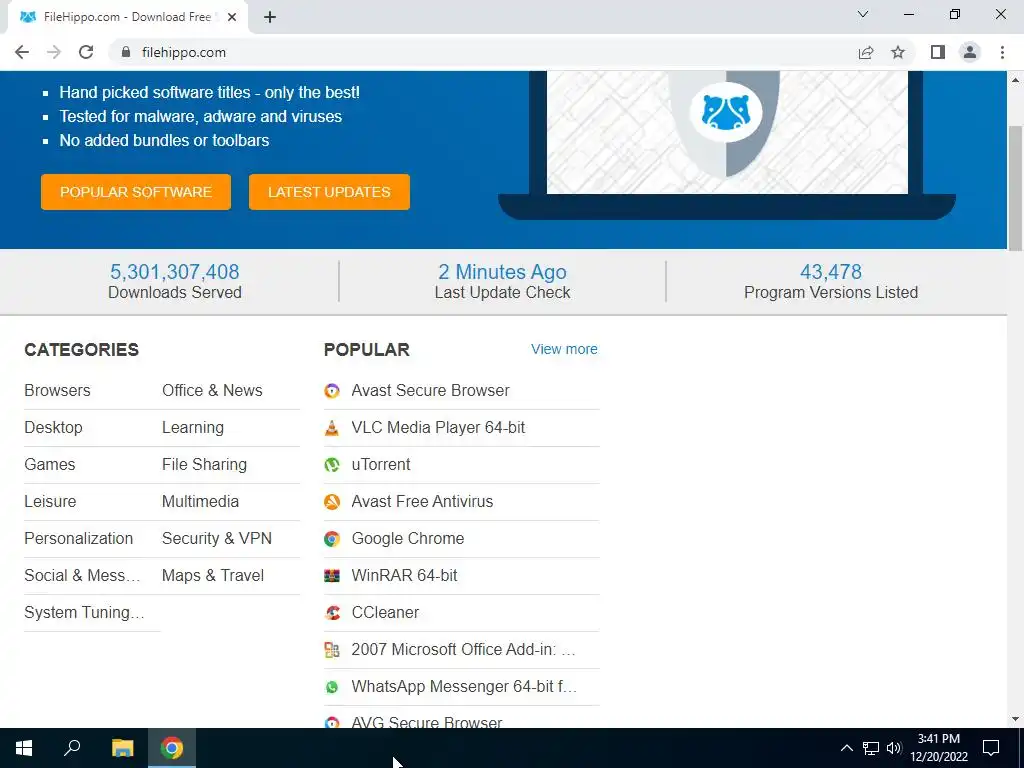
Task: Open the Games category
Action: pyautogui.click(x=50, y=465)
